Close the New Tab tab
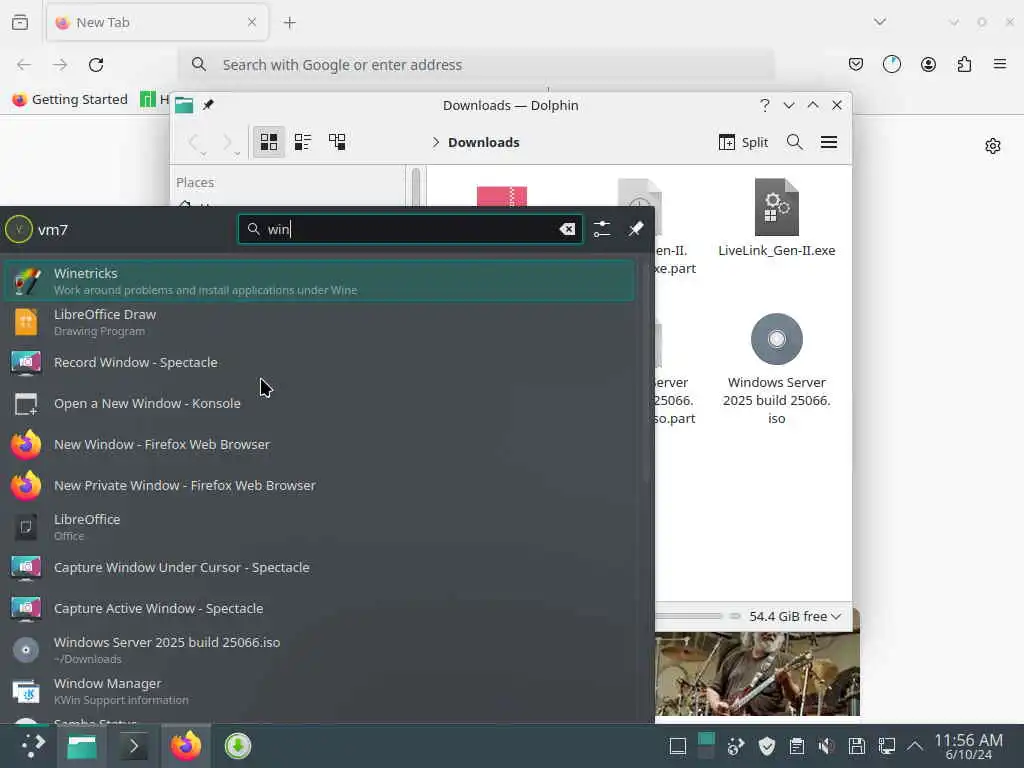Screen dimensions: 1024x768 tap(252, 22)
